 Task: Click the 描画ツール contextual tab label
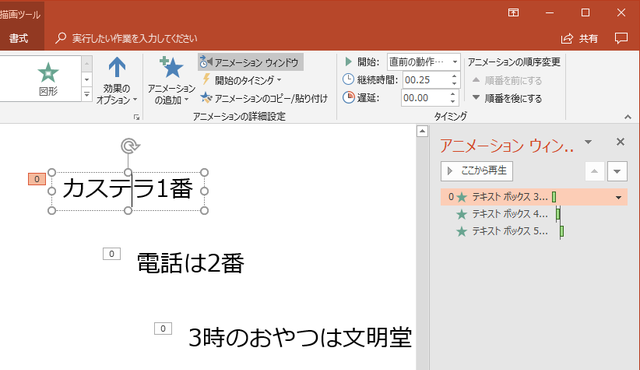(20, 15)
